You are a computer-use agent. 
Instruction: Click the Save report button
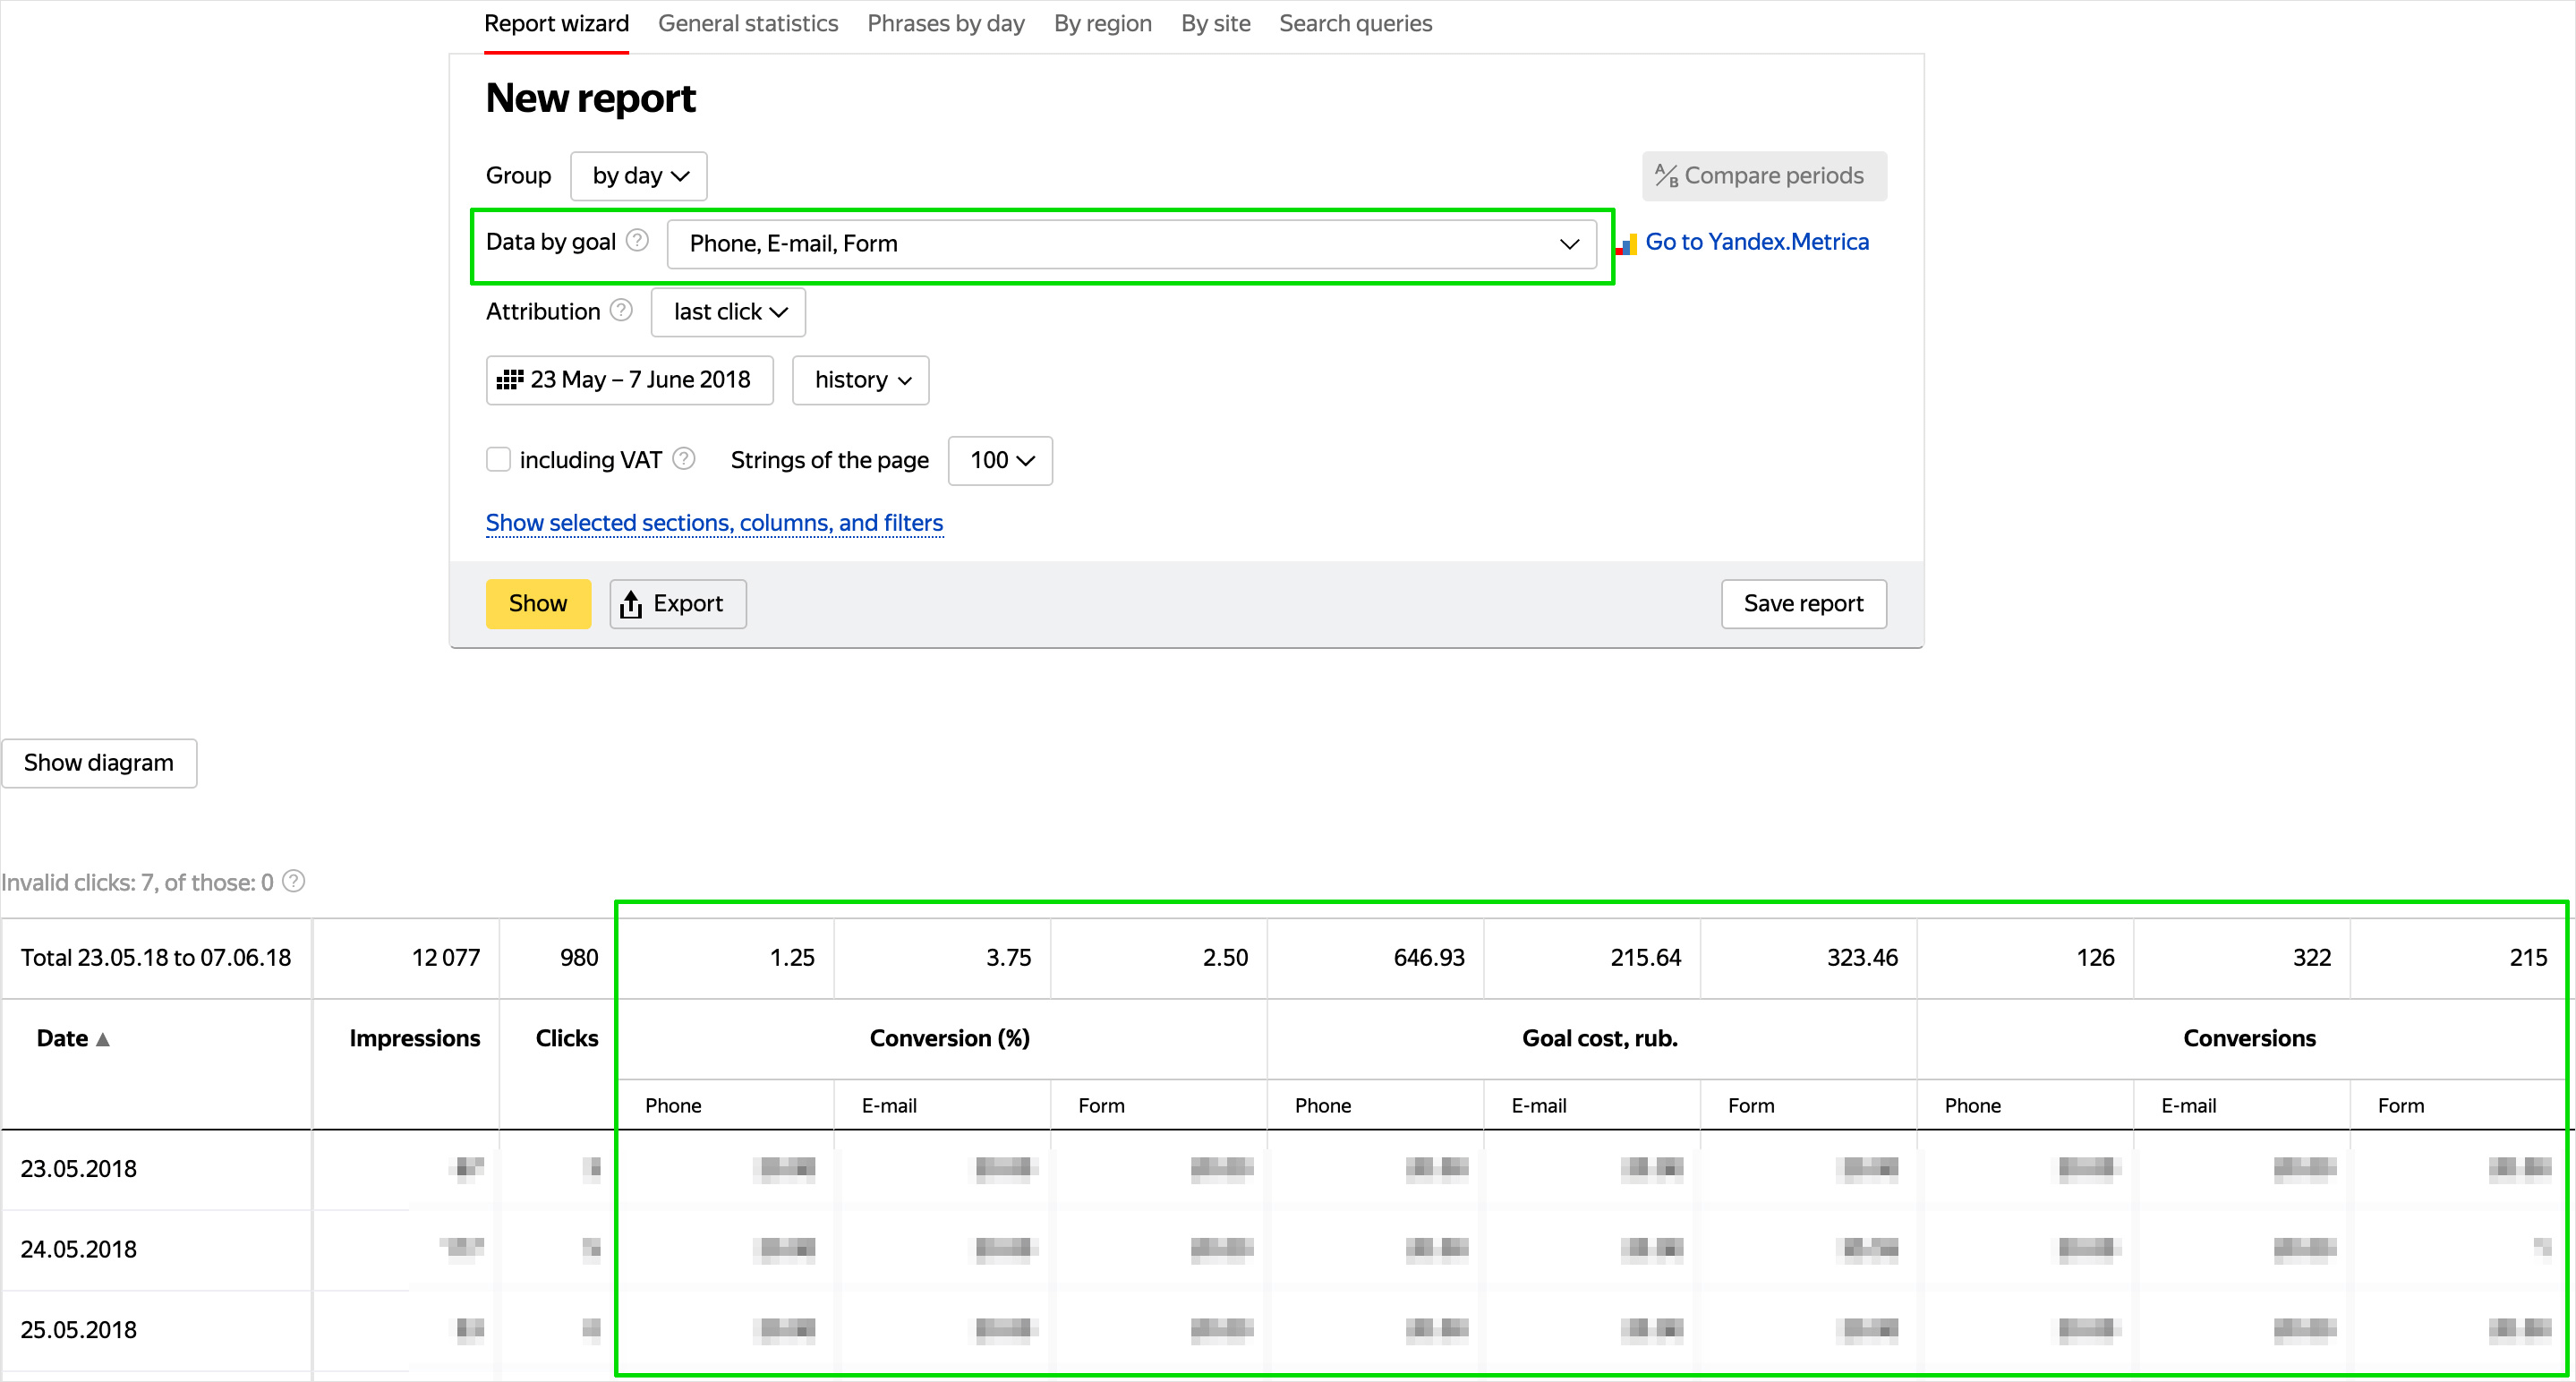(x=1803, y=604)
